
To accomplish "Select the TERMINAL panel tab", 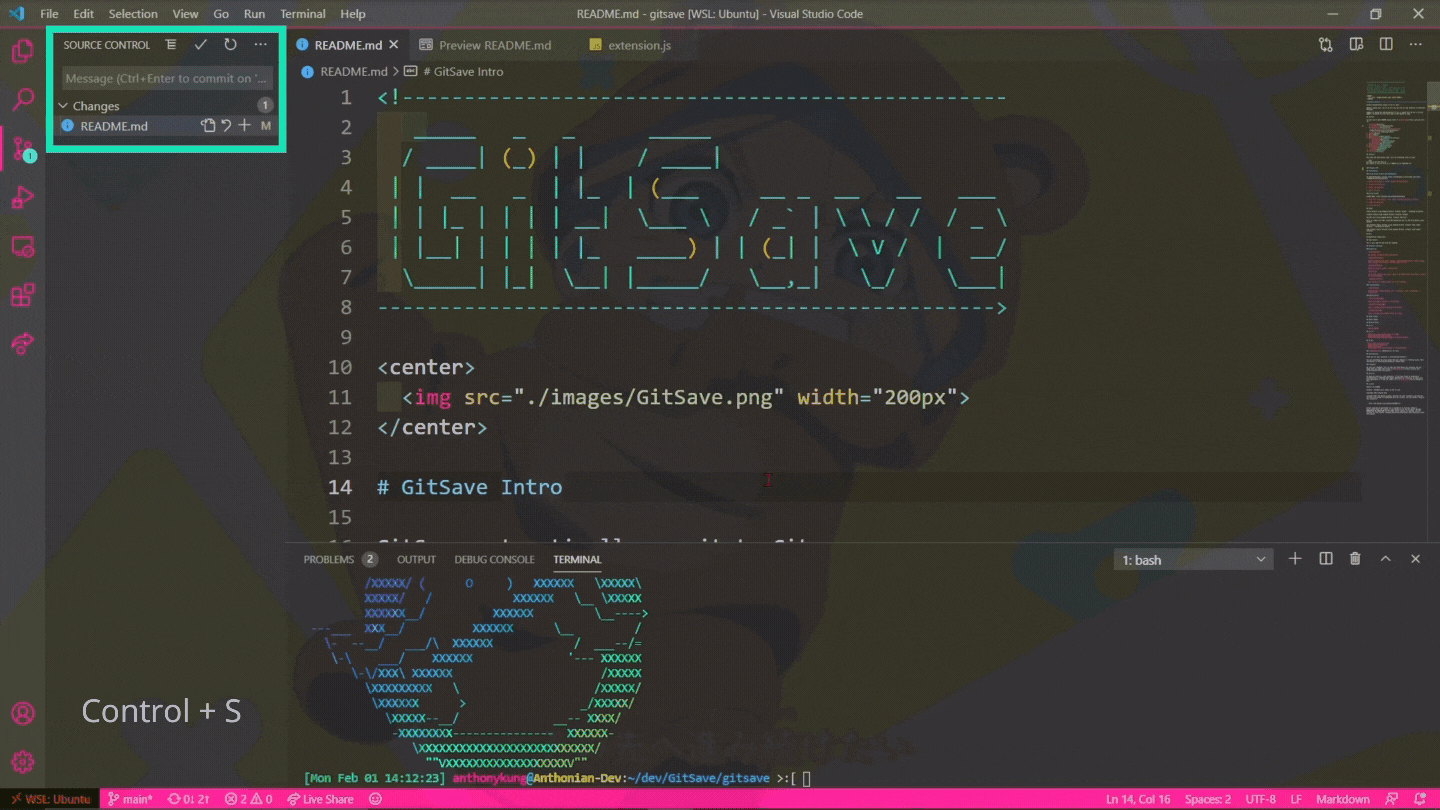I will coord(577,559).
